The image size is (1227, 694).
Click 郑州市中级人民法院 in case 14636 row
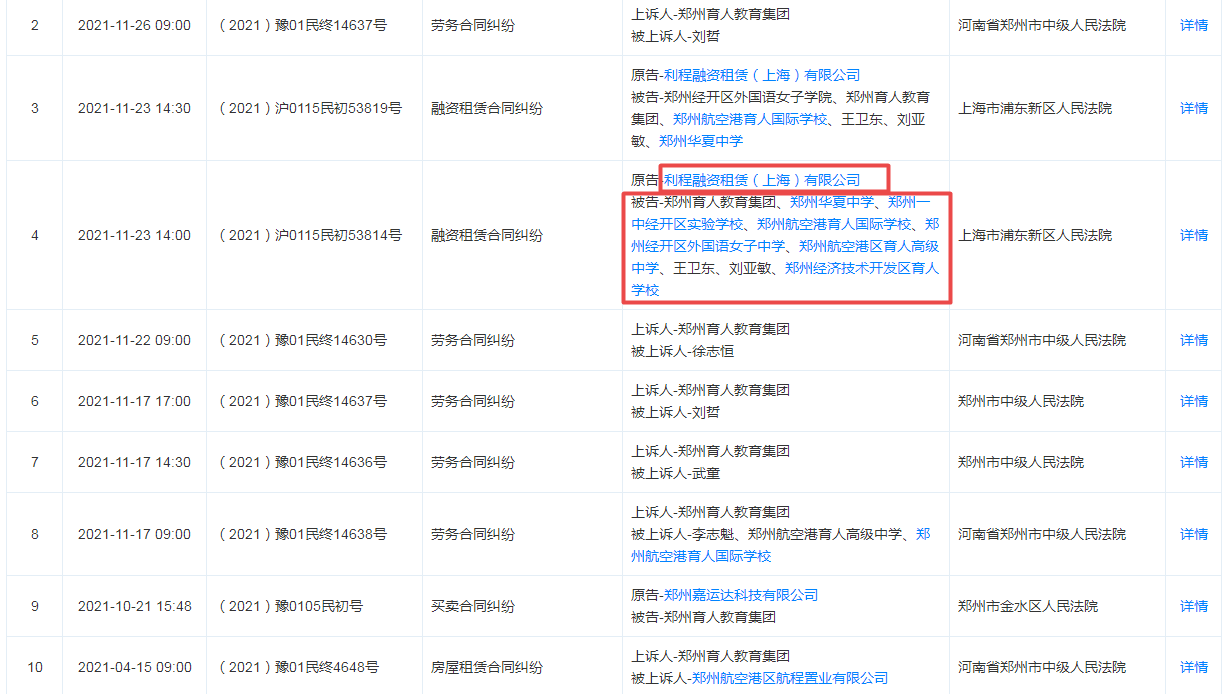pyautogui.click(x=1020, y=462)
